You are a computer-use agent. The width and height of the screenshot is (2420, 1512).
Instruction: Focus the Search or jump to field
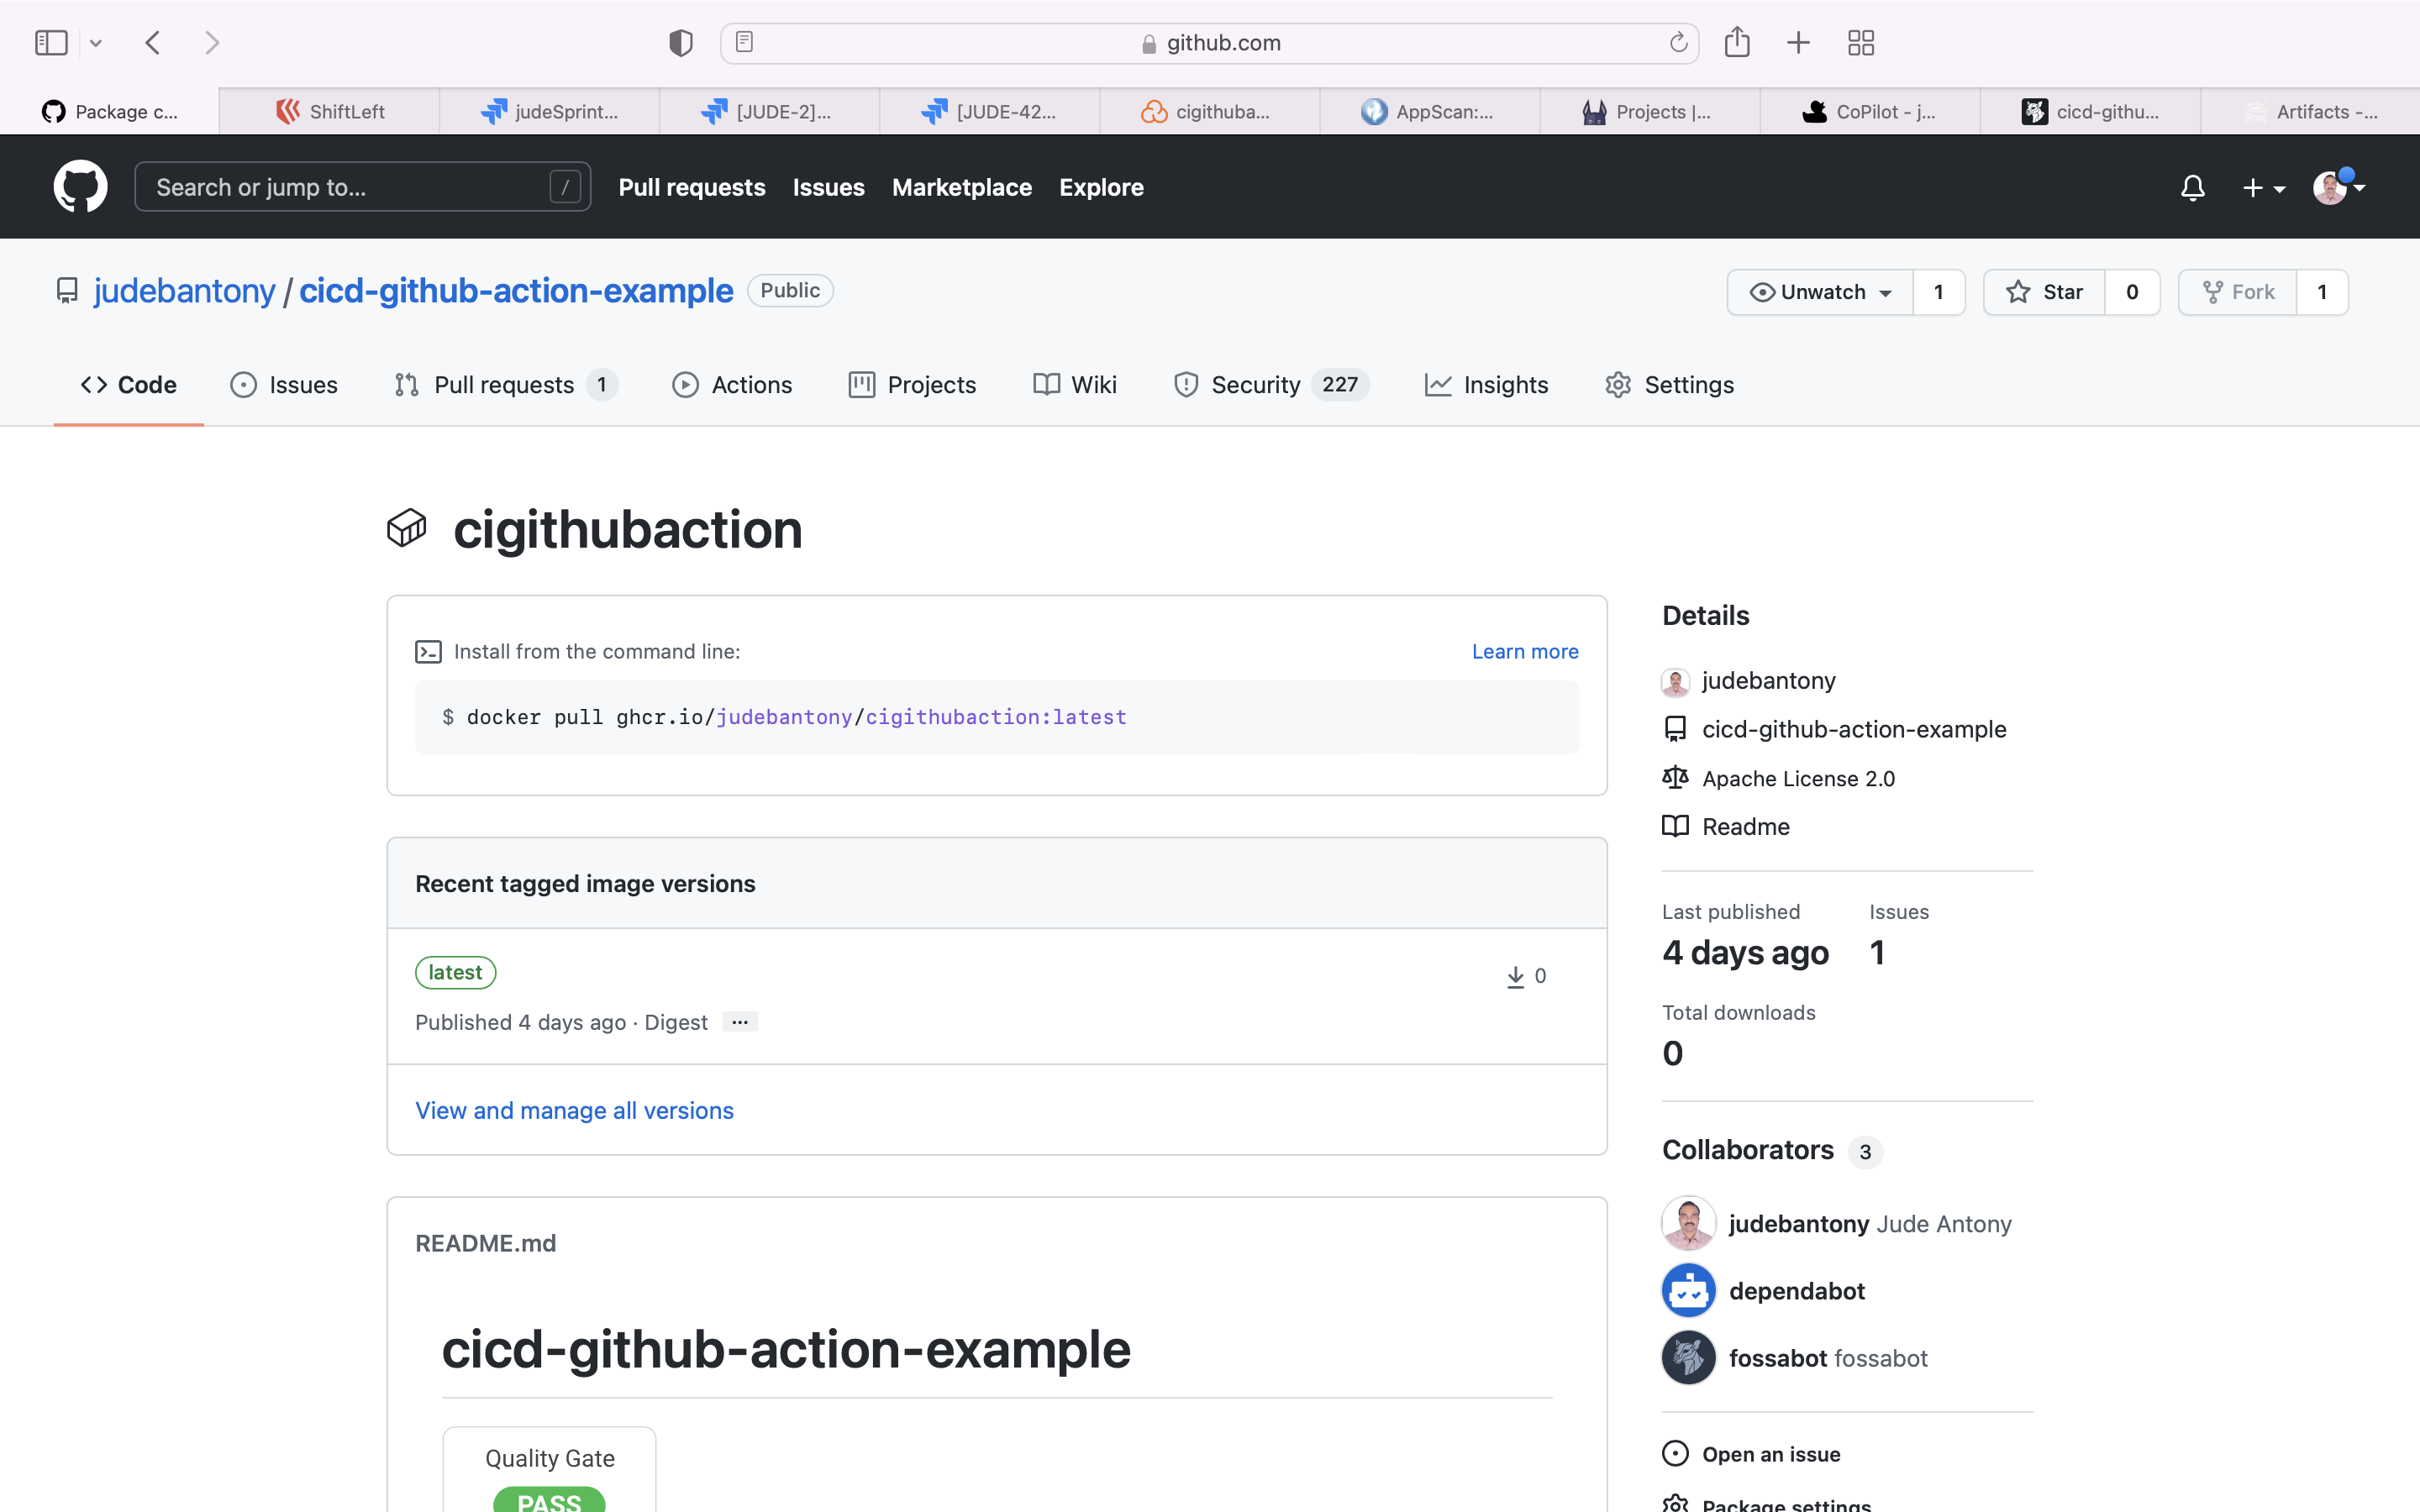[x=350, y=187]
